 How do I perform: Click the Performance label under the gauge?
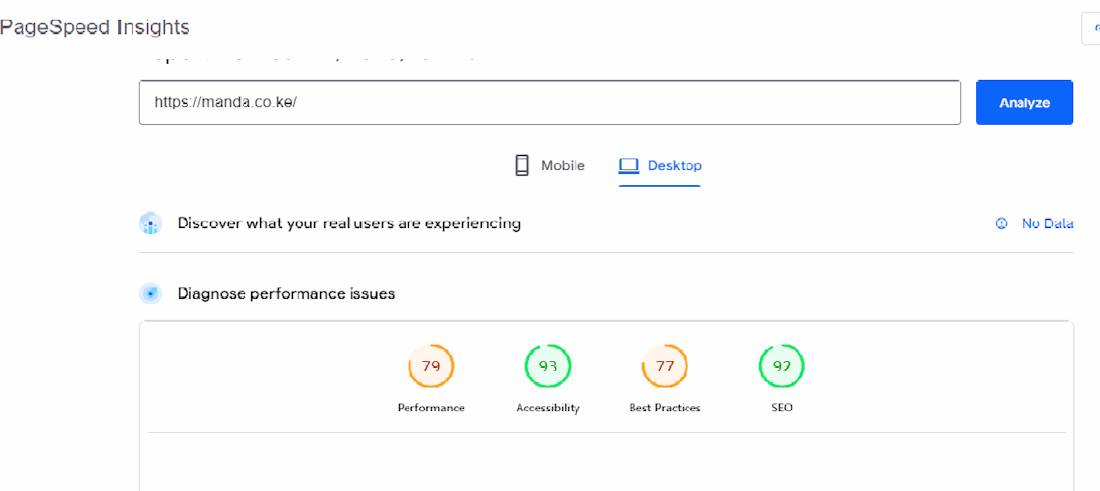[x=431, y=408]
